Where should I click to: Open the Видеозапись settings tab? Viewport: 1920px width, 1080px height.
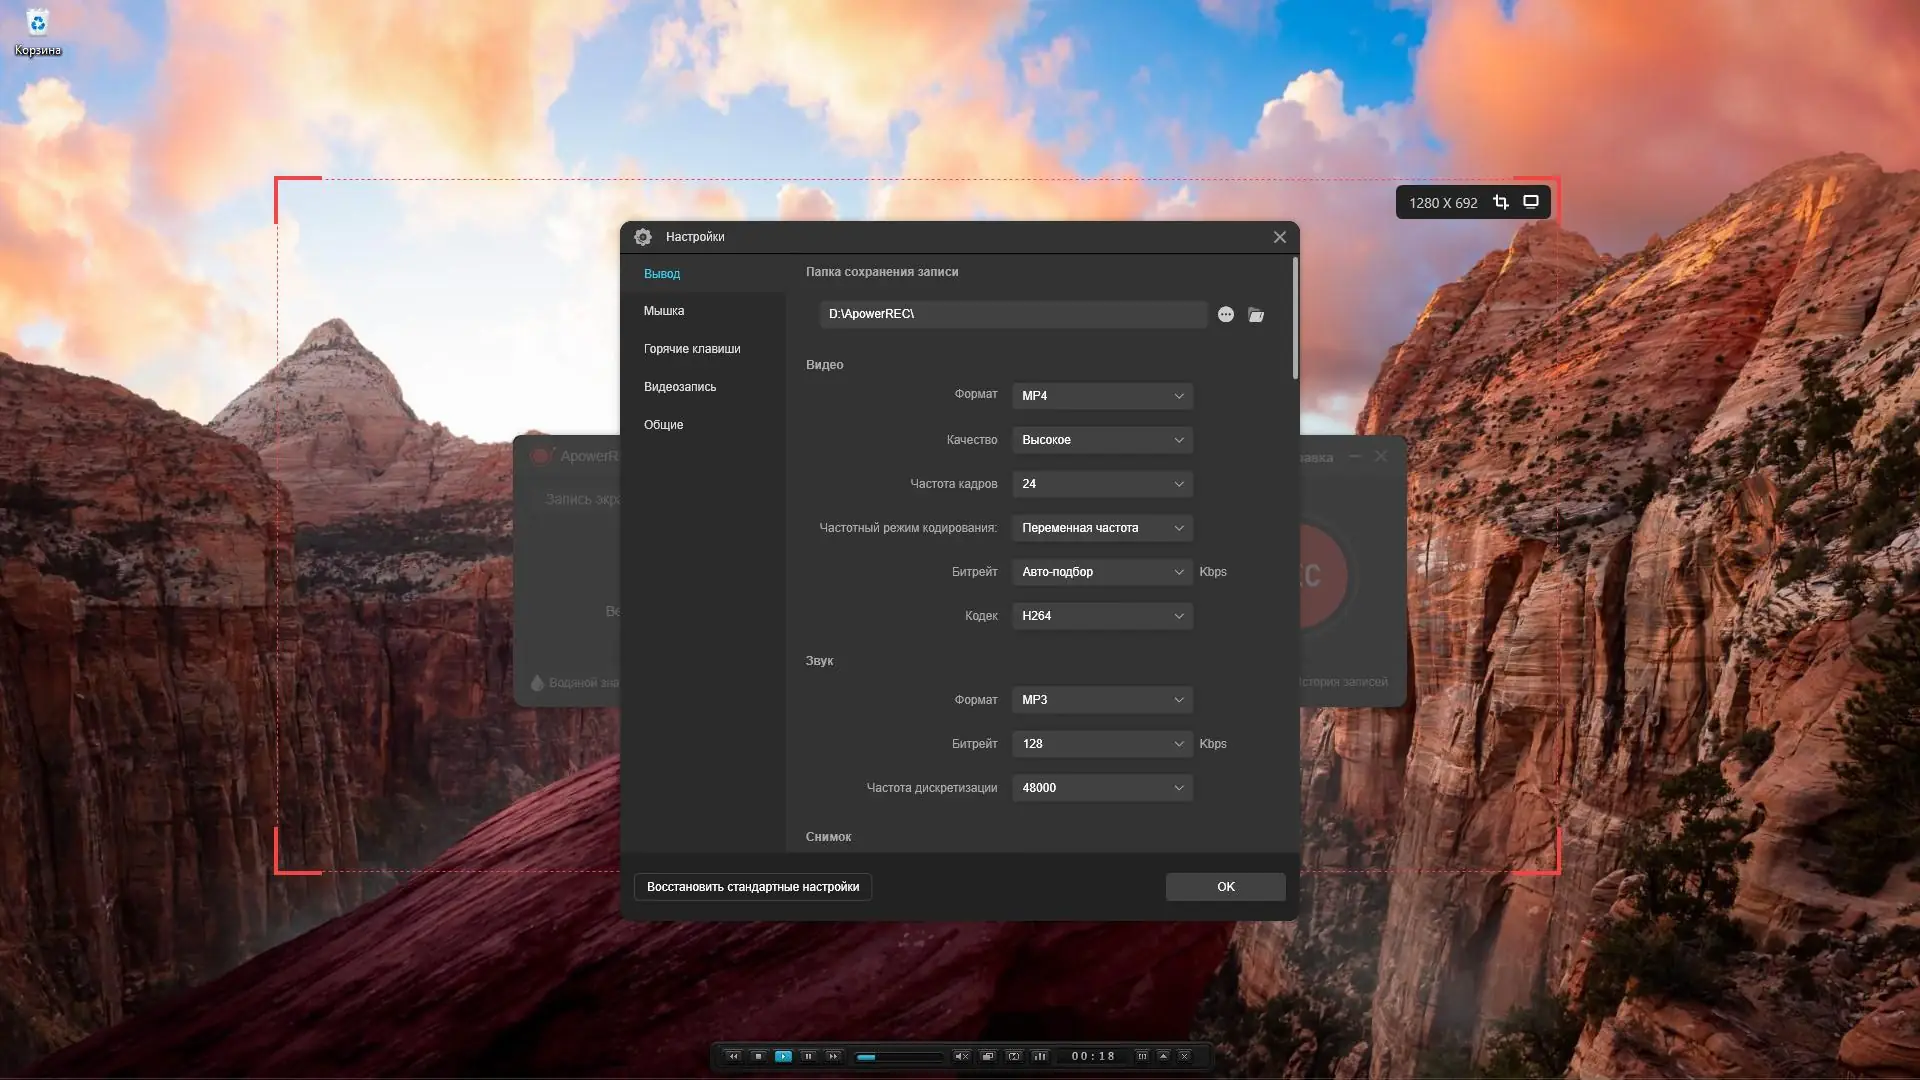point(680,387)
